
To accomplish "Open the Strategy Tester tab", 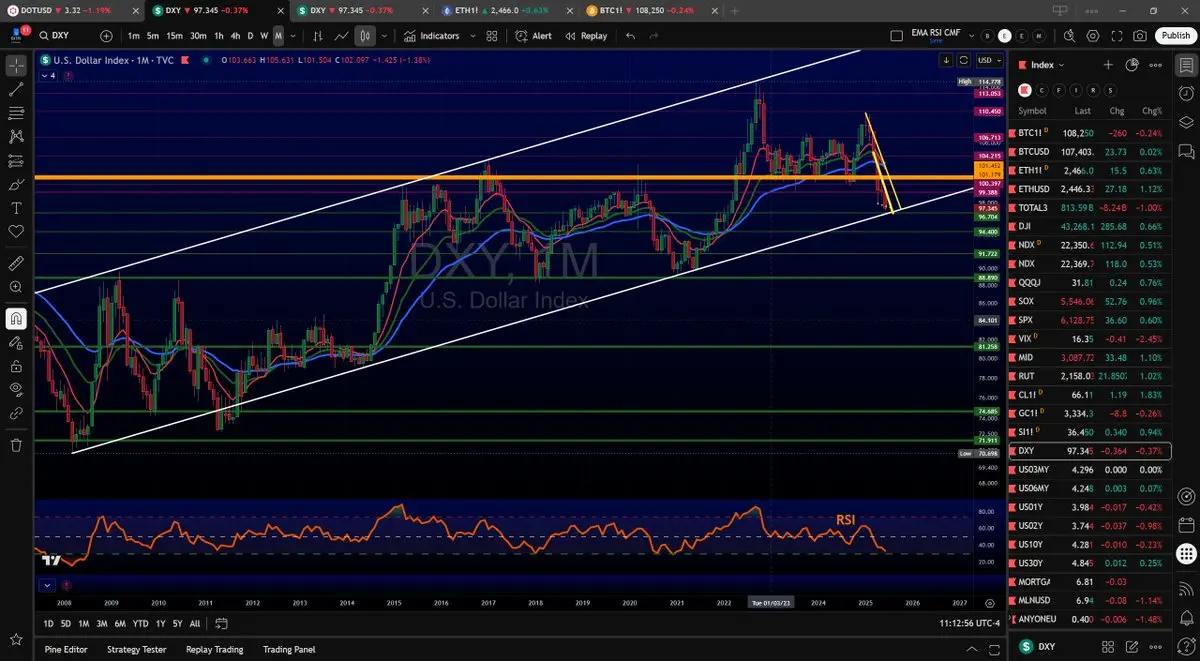I will [136, 649].
